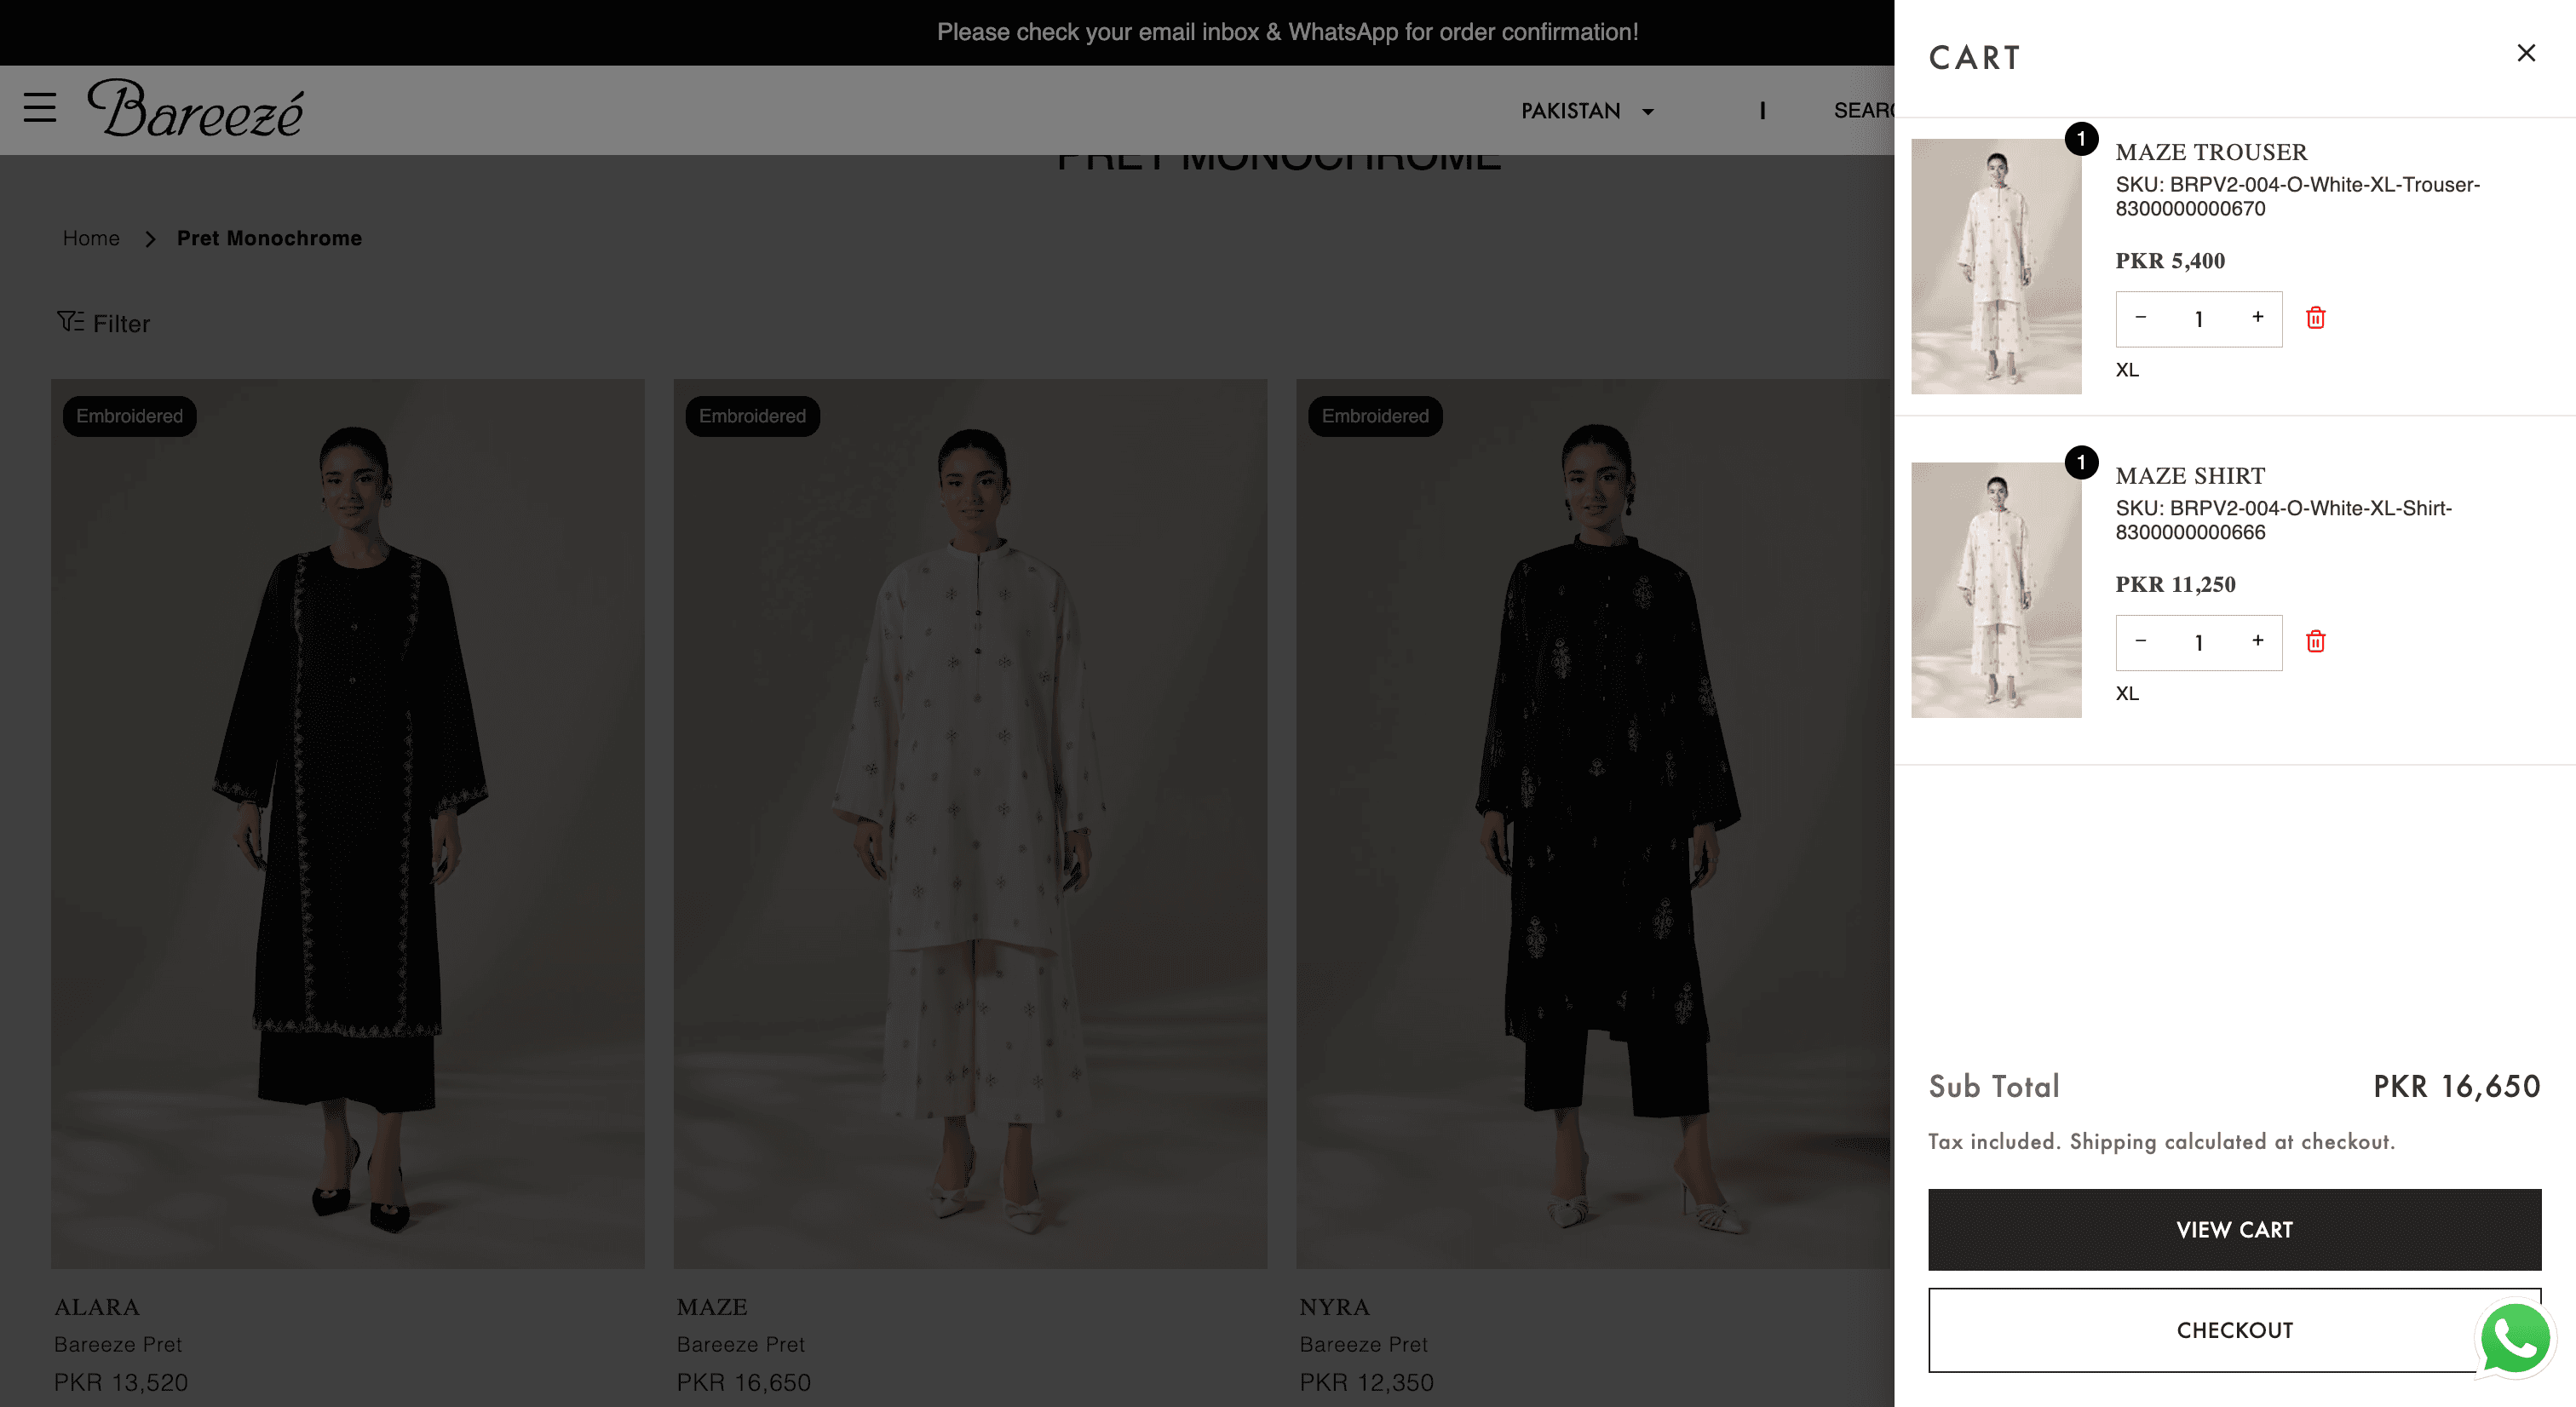Viewport: 2576px width, 1407px height.
Task: Open WhatsApp chat bubble
Action: 2514,1339
